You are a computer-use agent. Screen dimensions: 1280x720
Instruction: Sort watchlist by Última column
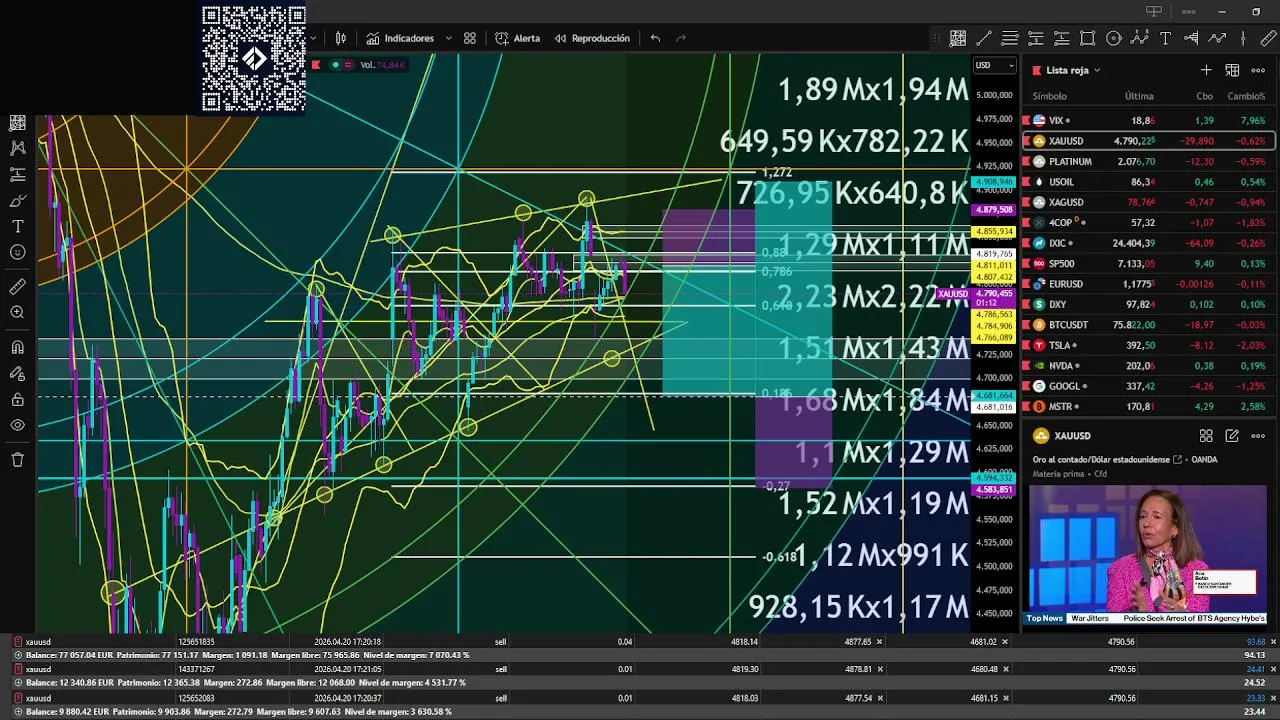(1139, 96)
